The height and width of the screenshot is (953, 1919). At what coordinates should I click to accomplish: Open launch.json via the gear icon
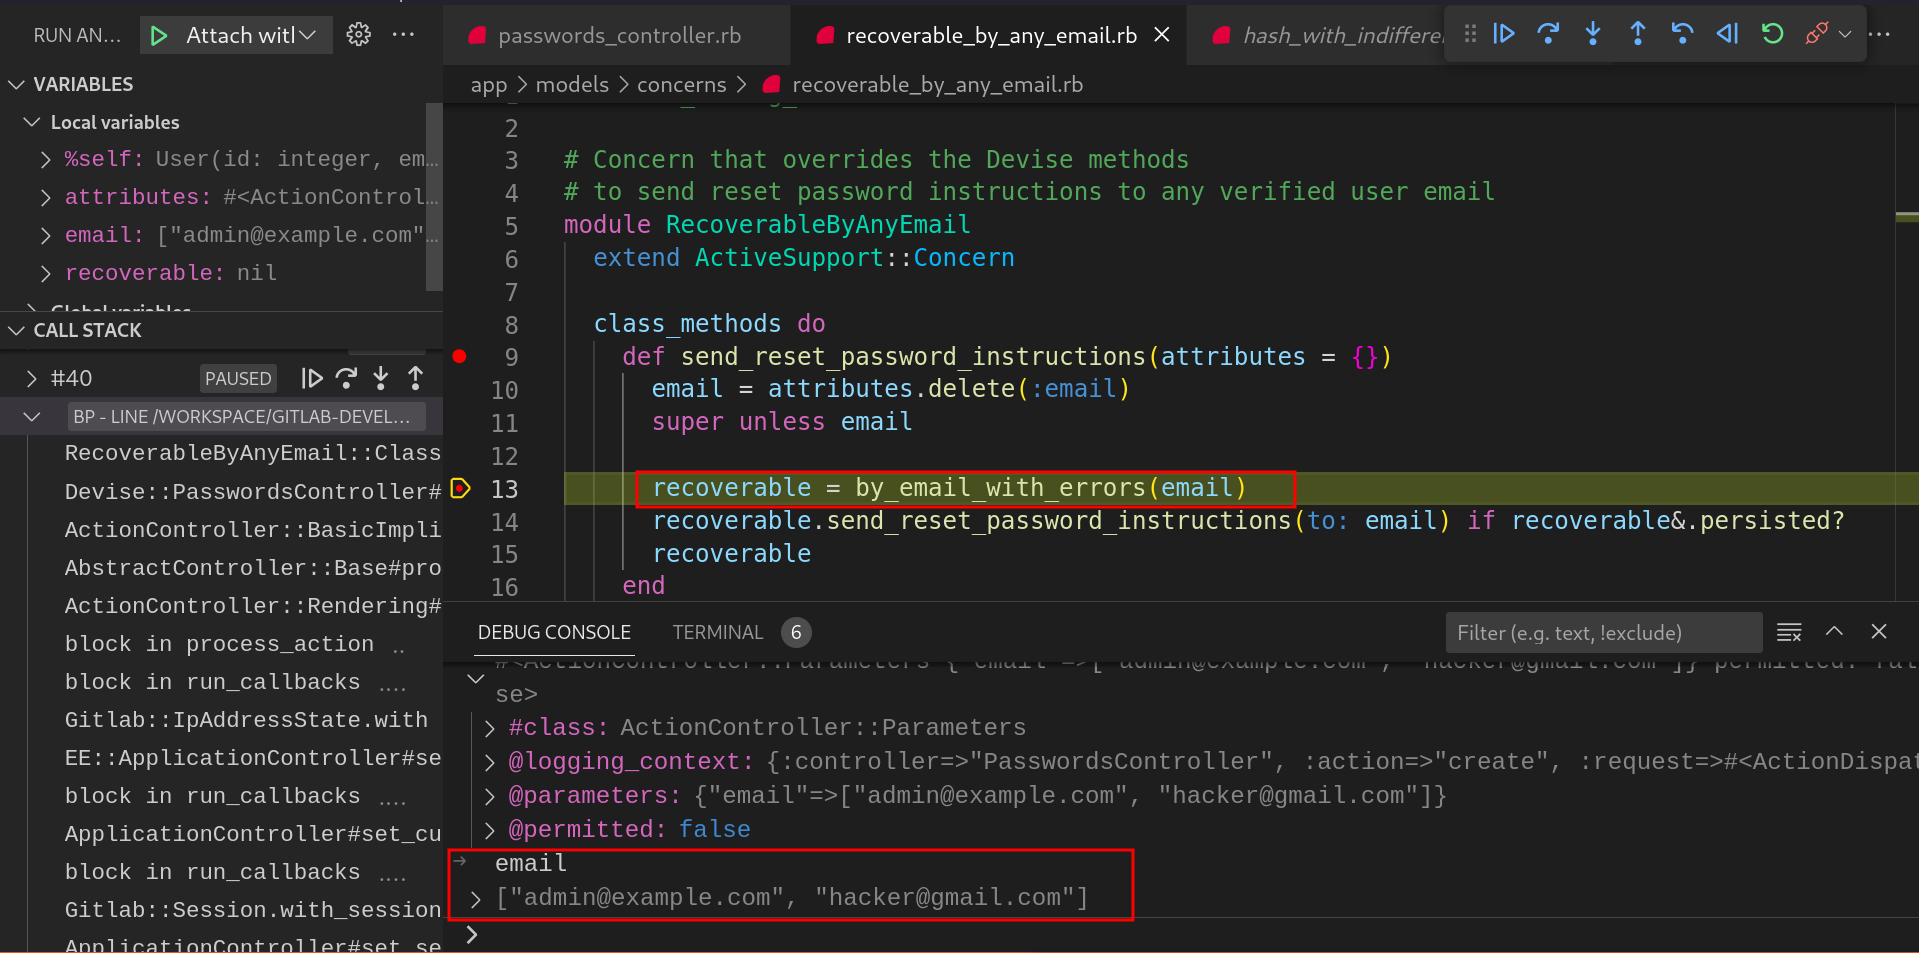(358, 35)
